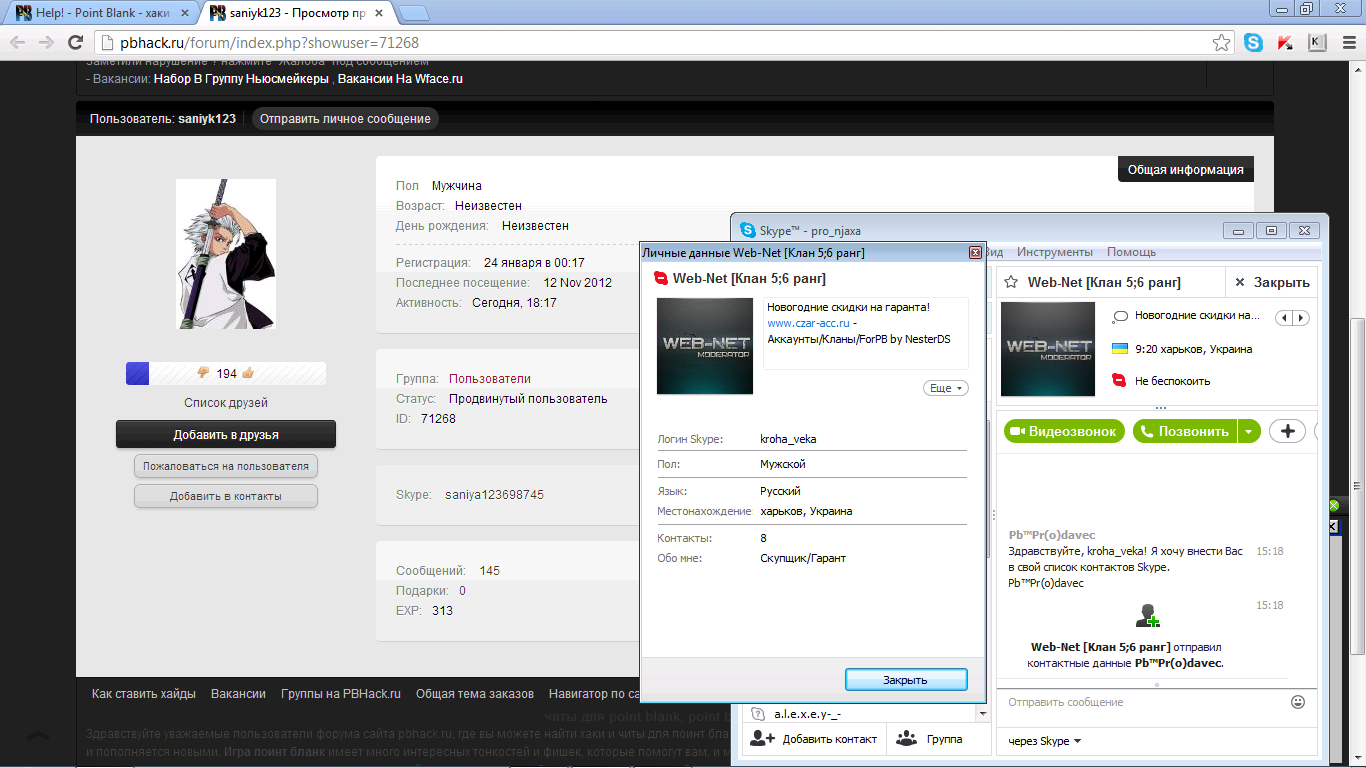This screenshot has width=1366, height=768.
Task: Open emoticon picker in Skype chat
Action: pyautogui.click(x=1298, y=702)
